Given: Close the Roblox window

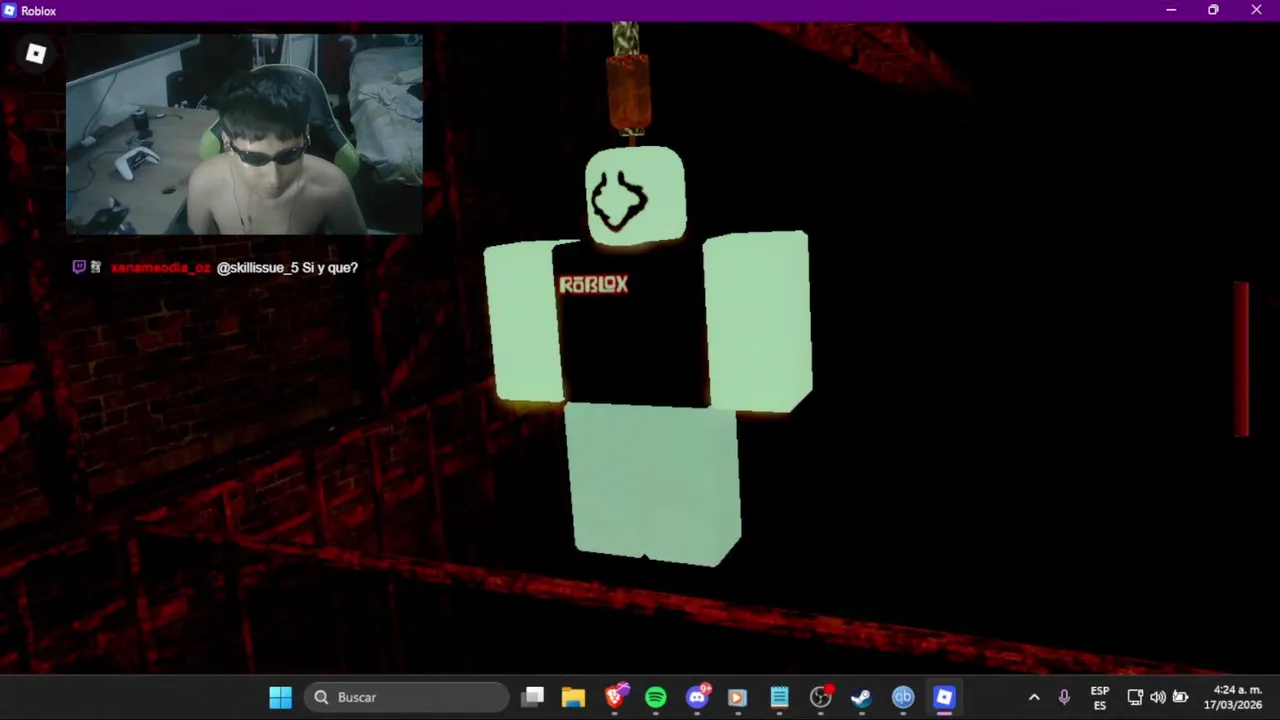Looking at the screenshot, I should pyautogui.click(x=1256, y=10).
